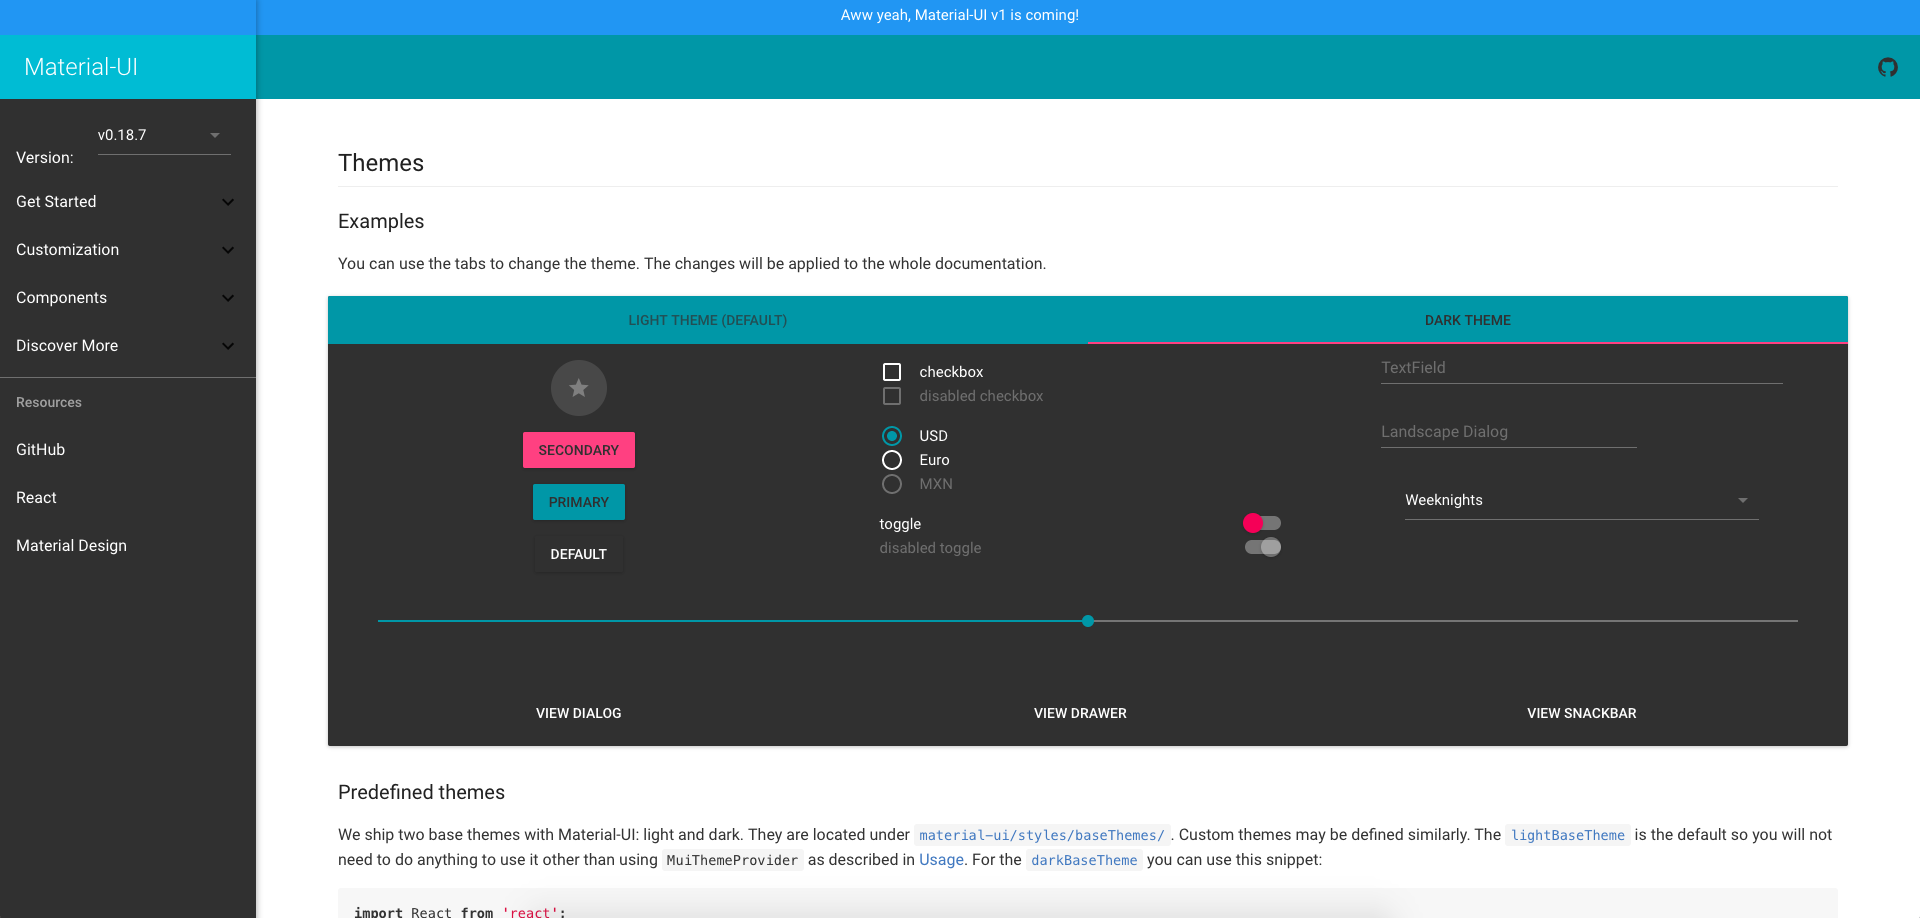This screenshot has width=1920, height=918.
Task: Follow the Usage hyperlink
Action: point(941,860)
